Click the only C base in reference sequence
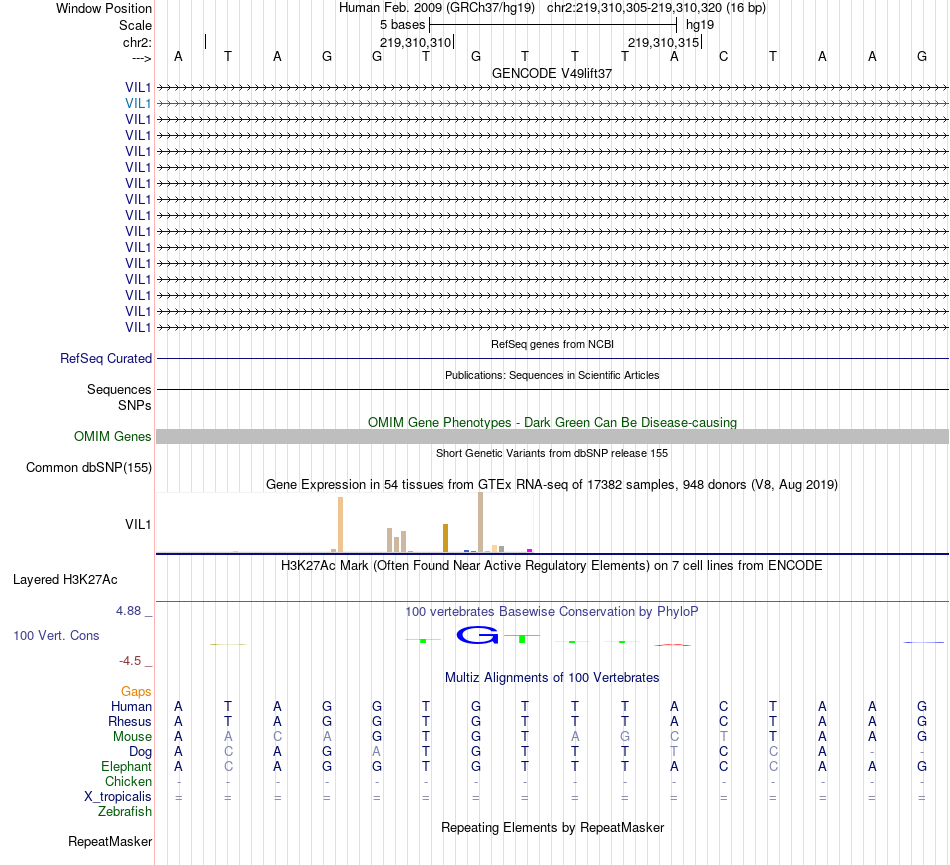 (723, 56)
